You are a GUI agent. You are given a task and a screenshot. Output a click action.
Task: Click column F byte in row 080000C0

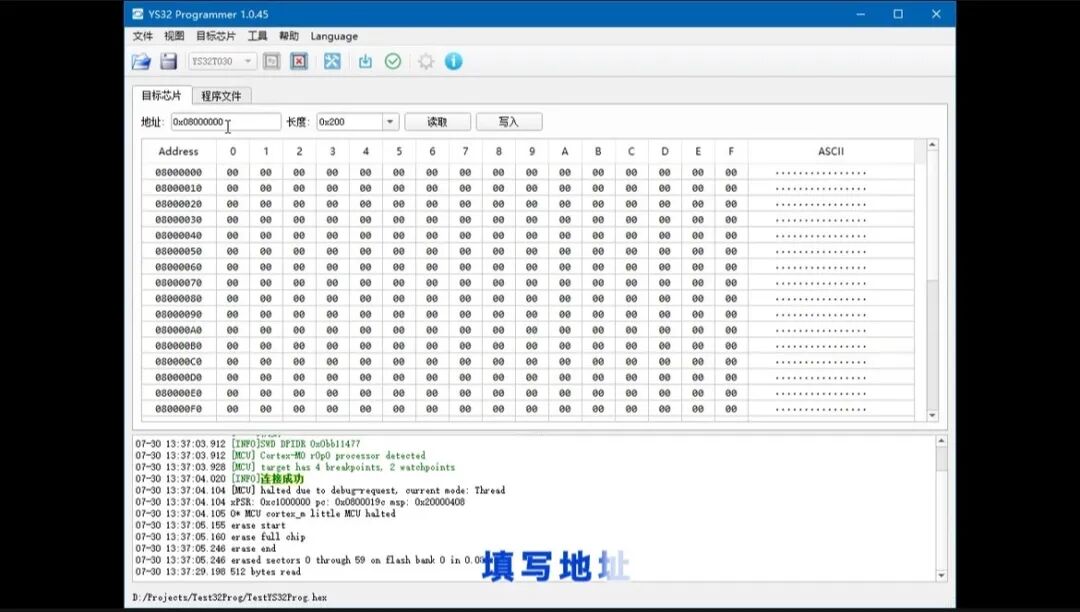tap(731, 361)
